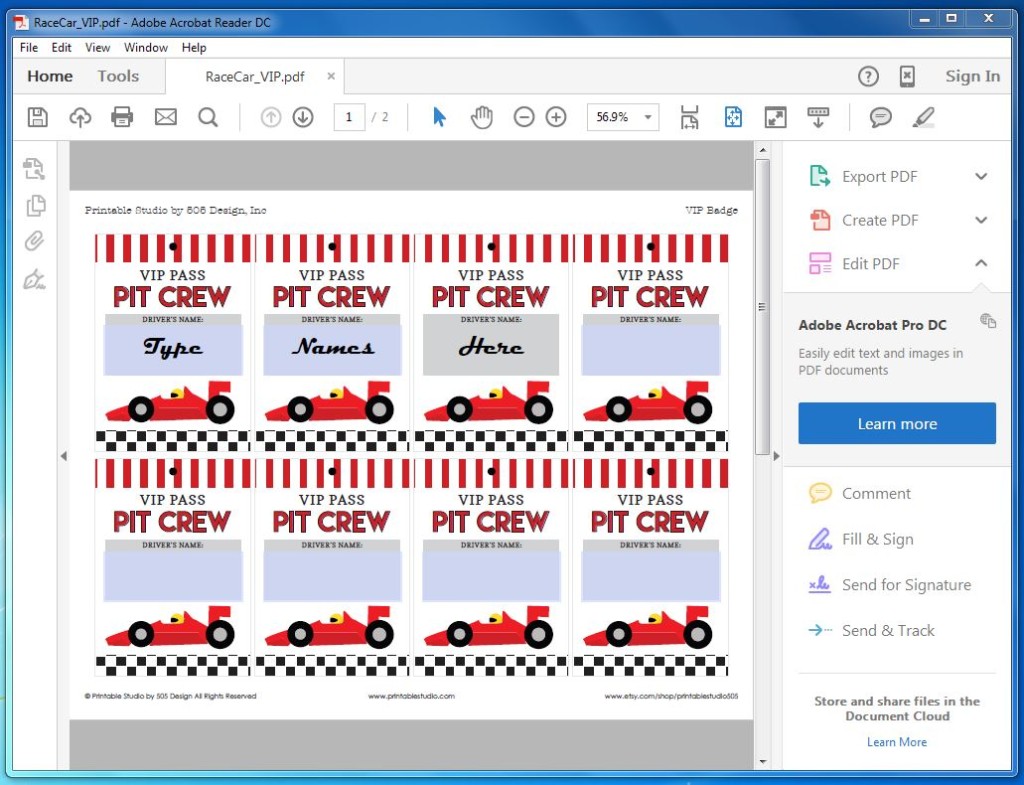Zoom in on the page
Viewport: 1024px width, 785px height.
pos(556,117)
